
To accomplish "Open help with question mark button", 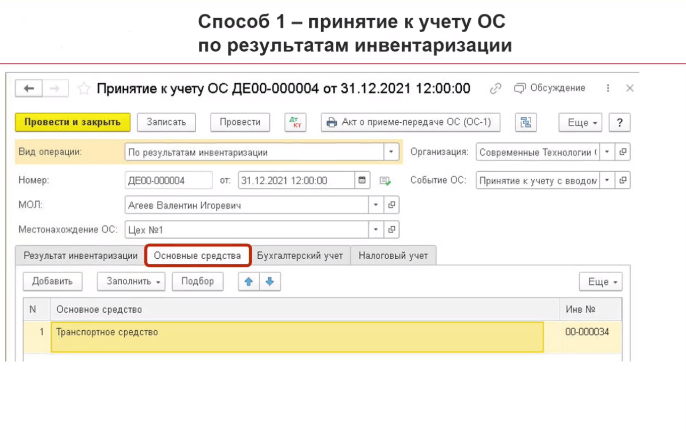I will pos(621,122).
